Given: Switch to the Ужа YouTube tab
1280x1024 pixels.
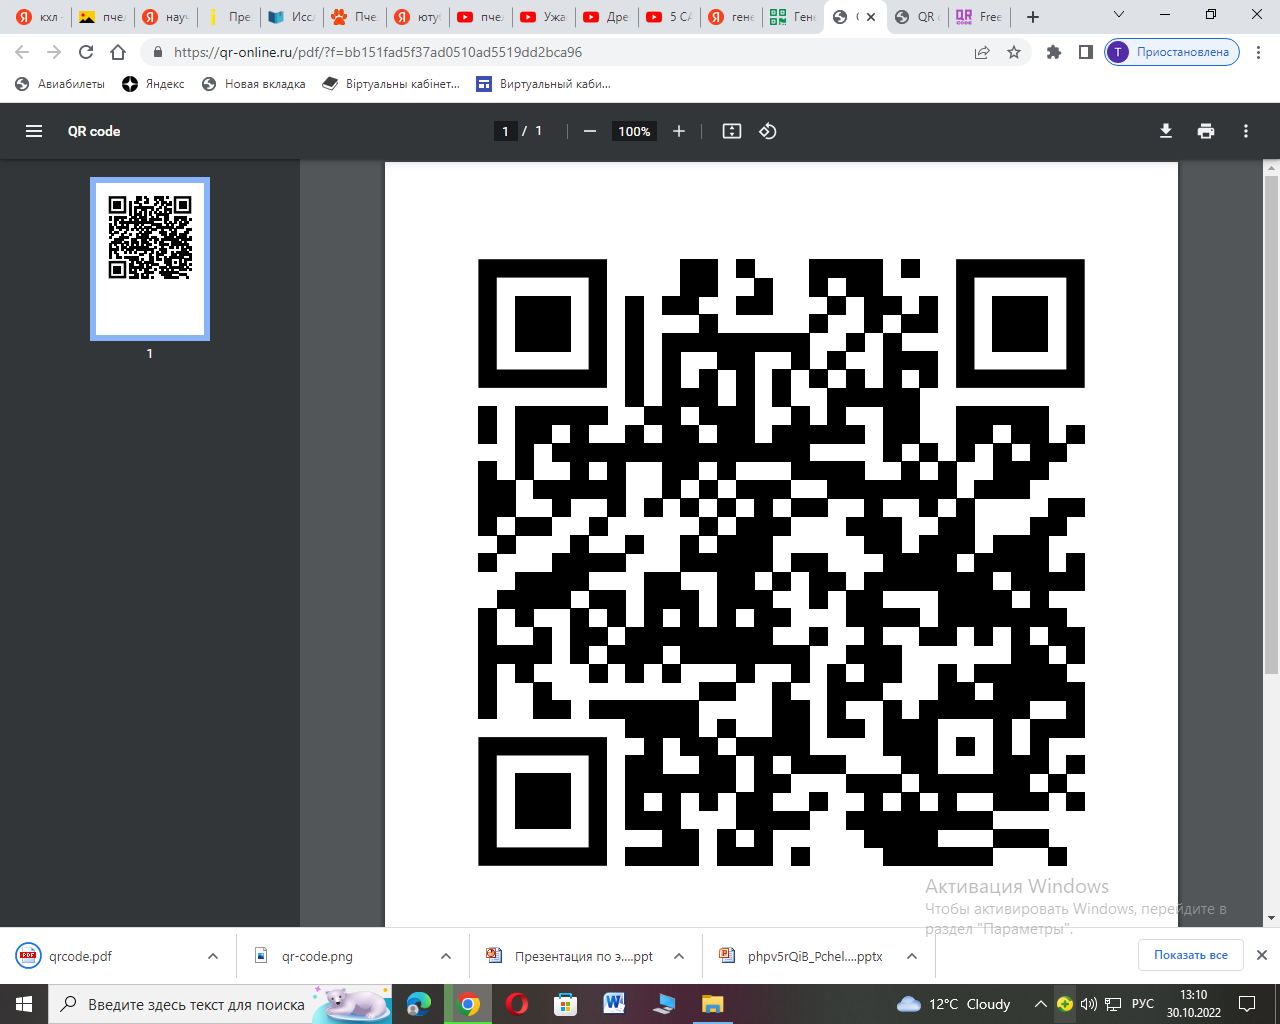Looking at the screenshot, I should pyautogui.click(x=543, y=17).
